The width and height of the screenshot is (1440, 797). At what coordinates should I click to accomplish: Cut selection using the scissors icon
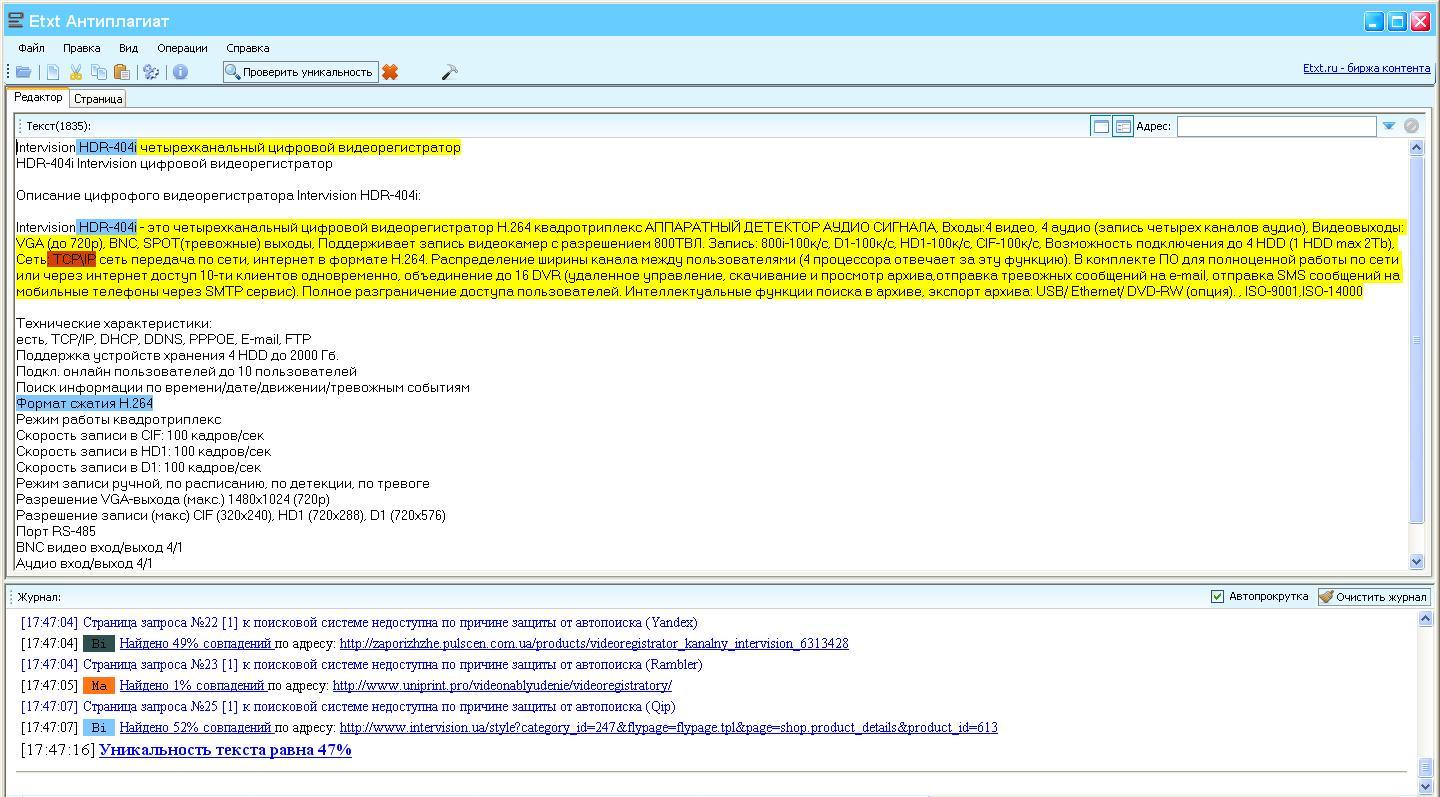click(x=76, y=72)
